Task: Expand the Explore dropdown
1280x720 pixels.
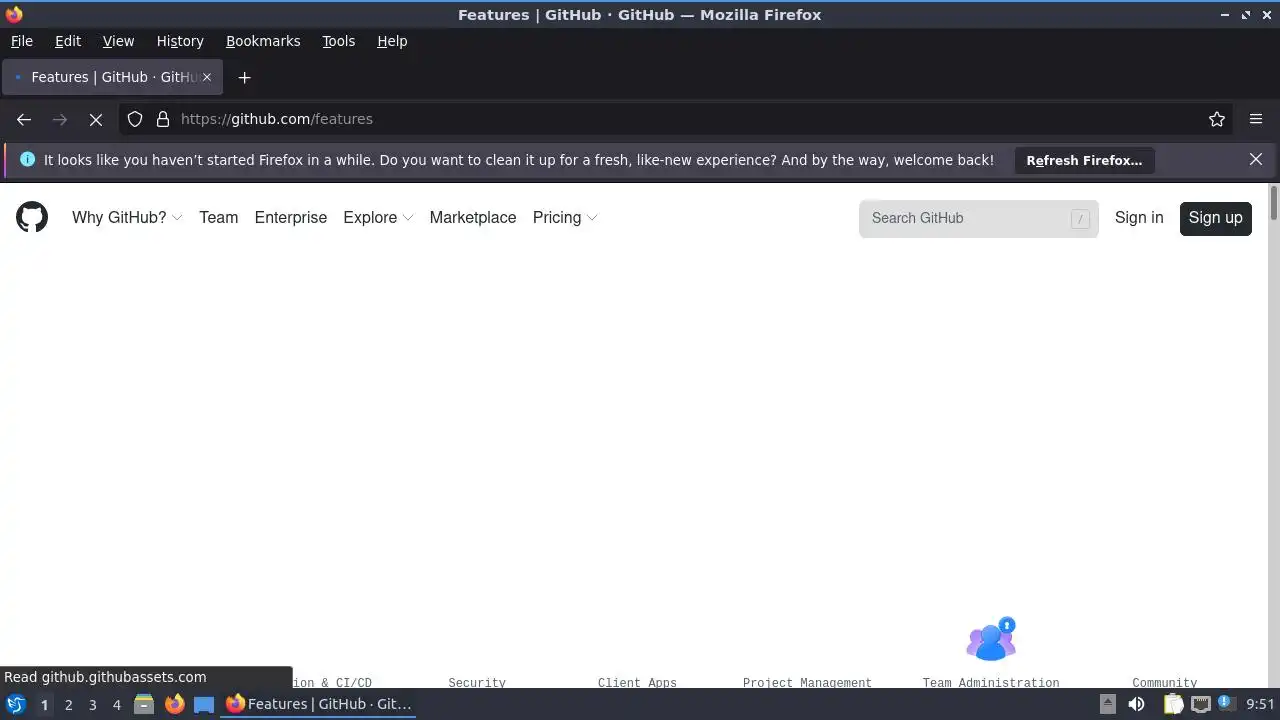Action: point(378,217)
